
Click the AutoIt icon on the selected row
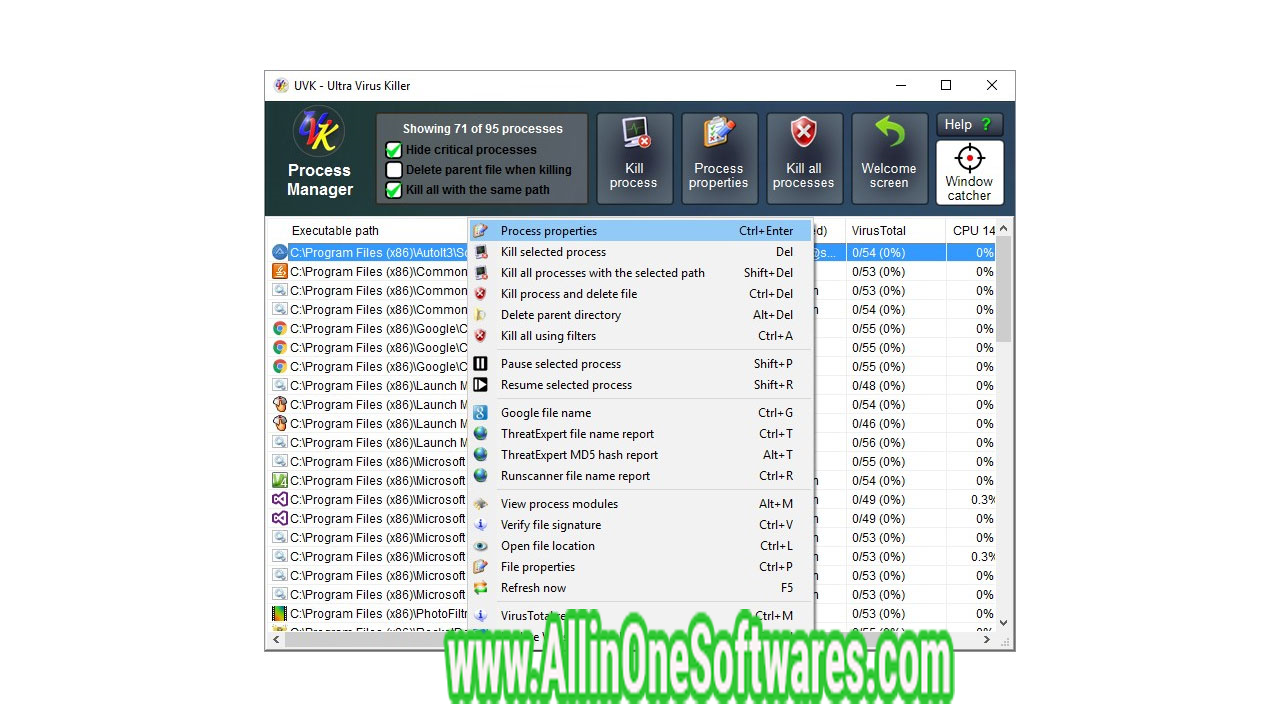coord(280,253)
